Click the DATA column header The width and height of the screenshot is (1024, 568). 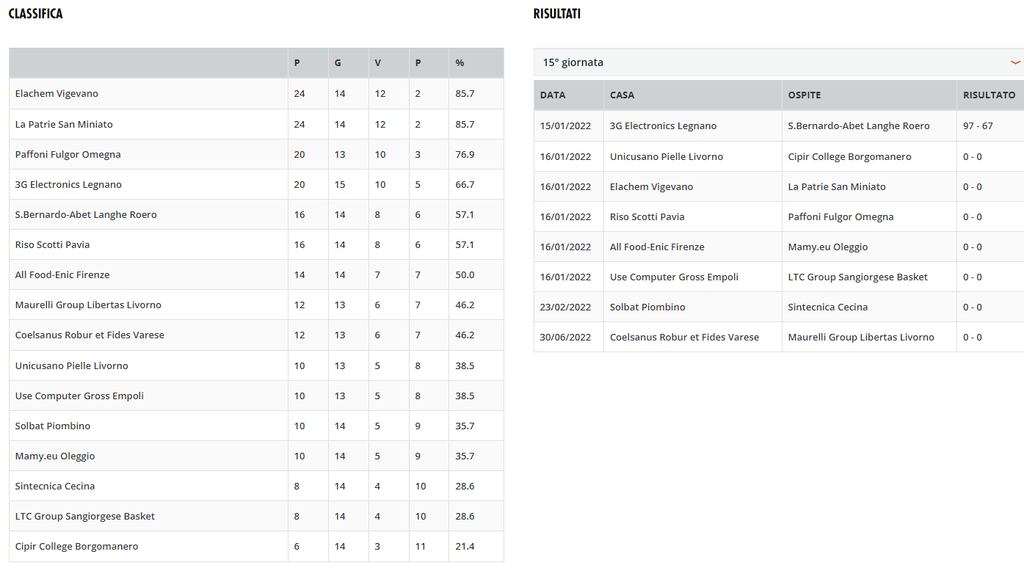click(x=553, y=95)
